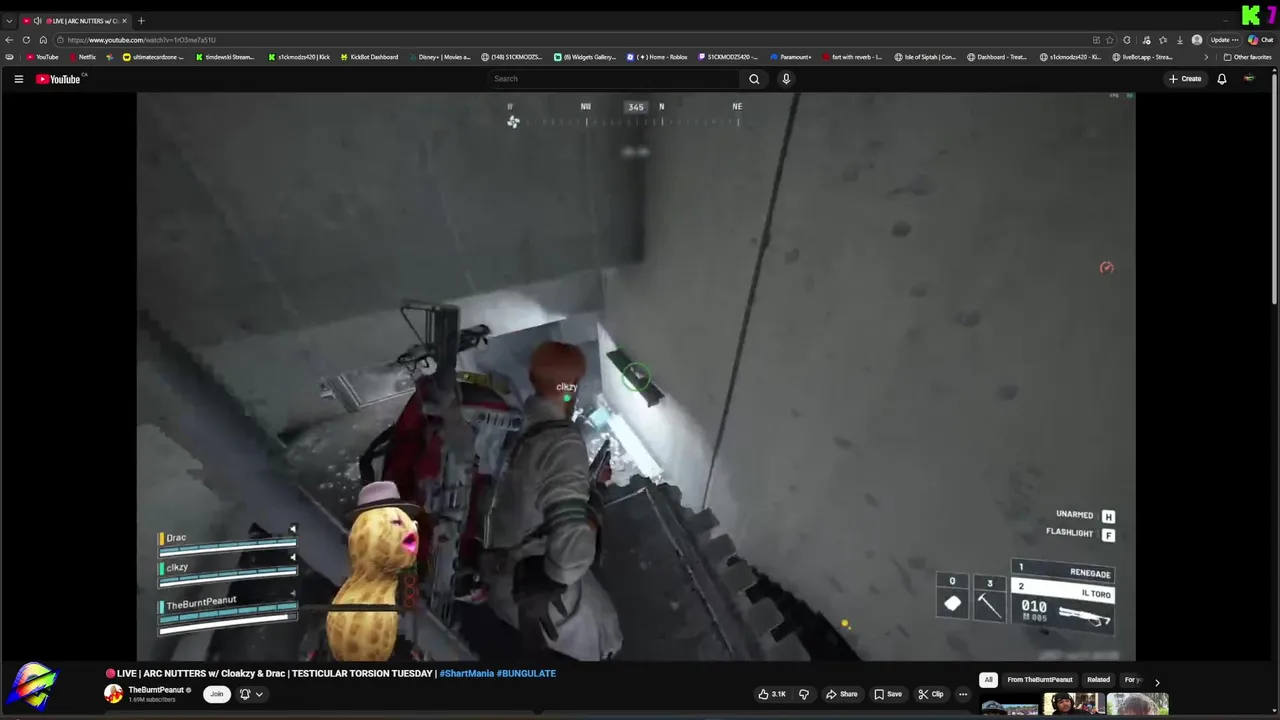Open a new browser tab
The width and height of the screenshot is (1280, 720).
tap(141, 21)
